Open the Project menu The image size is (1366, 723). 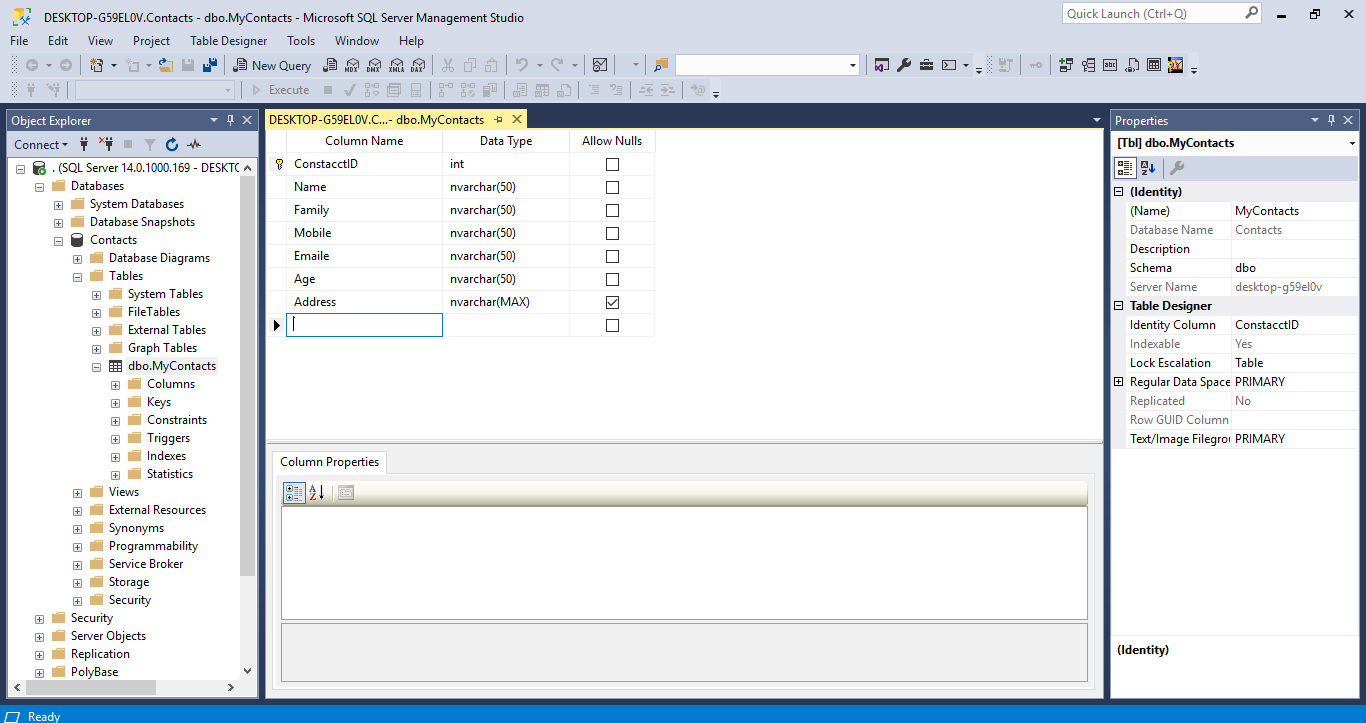[x=152, y=41]
